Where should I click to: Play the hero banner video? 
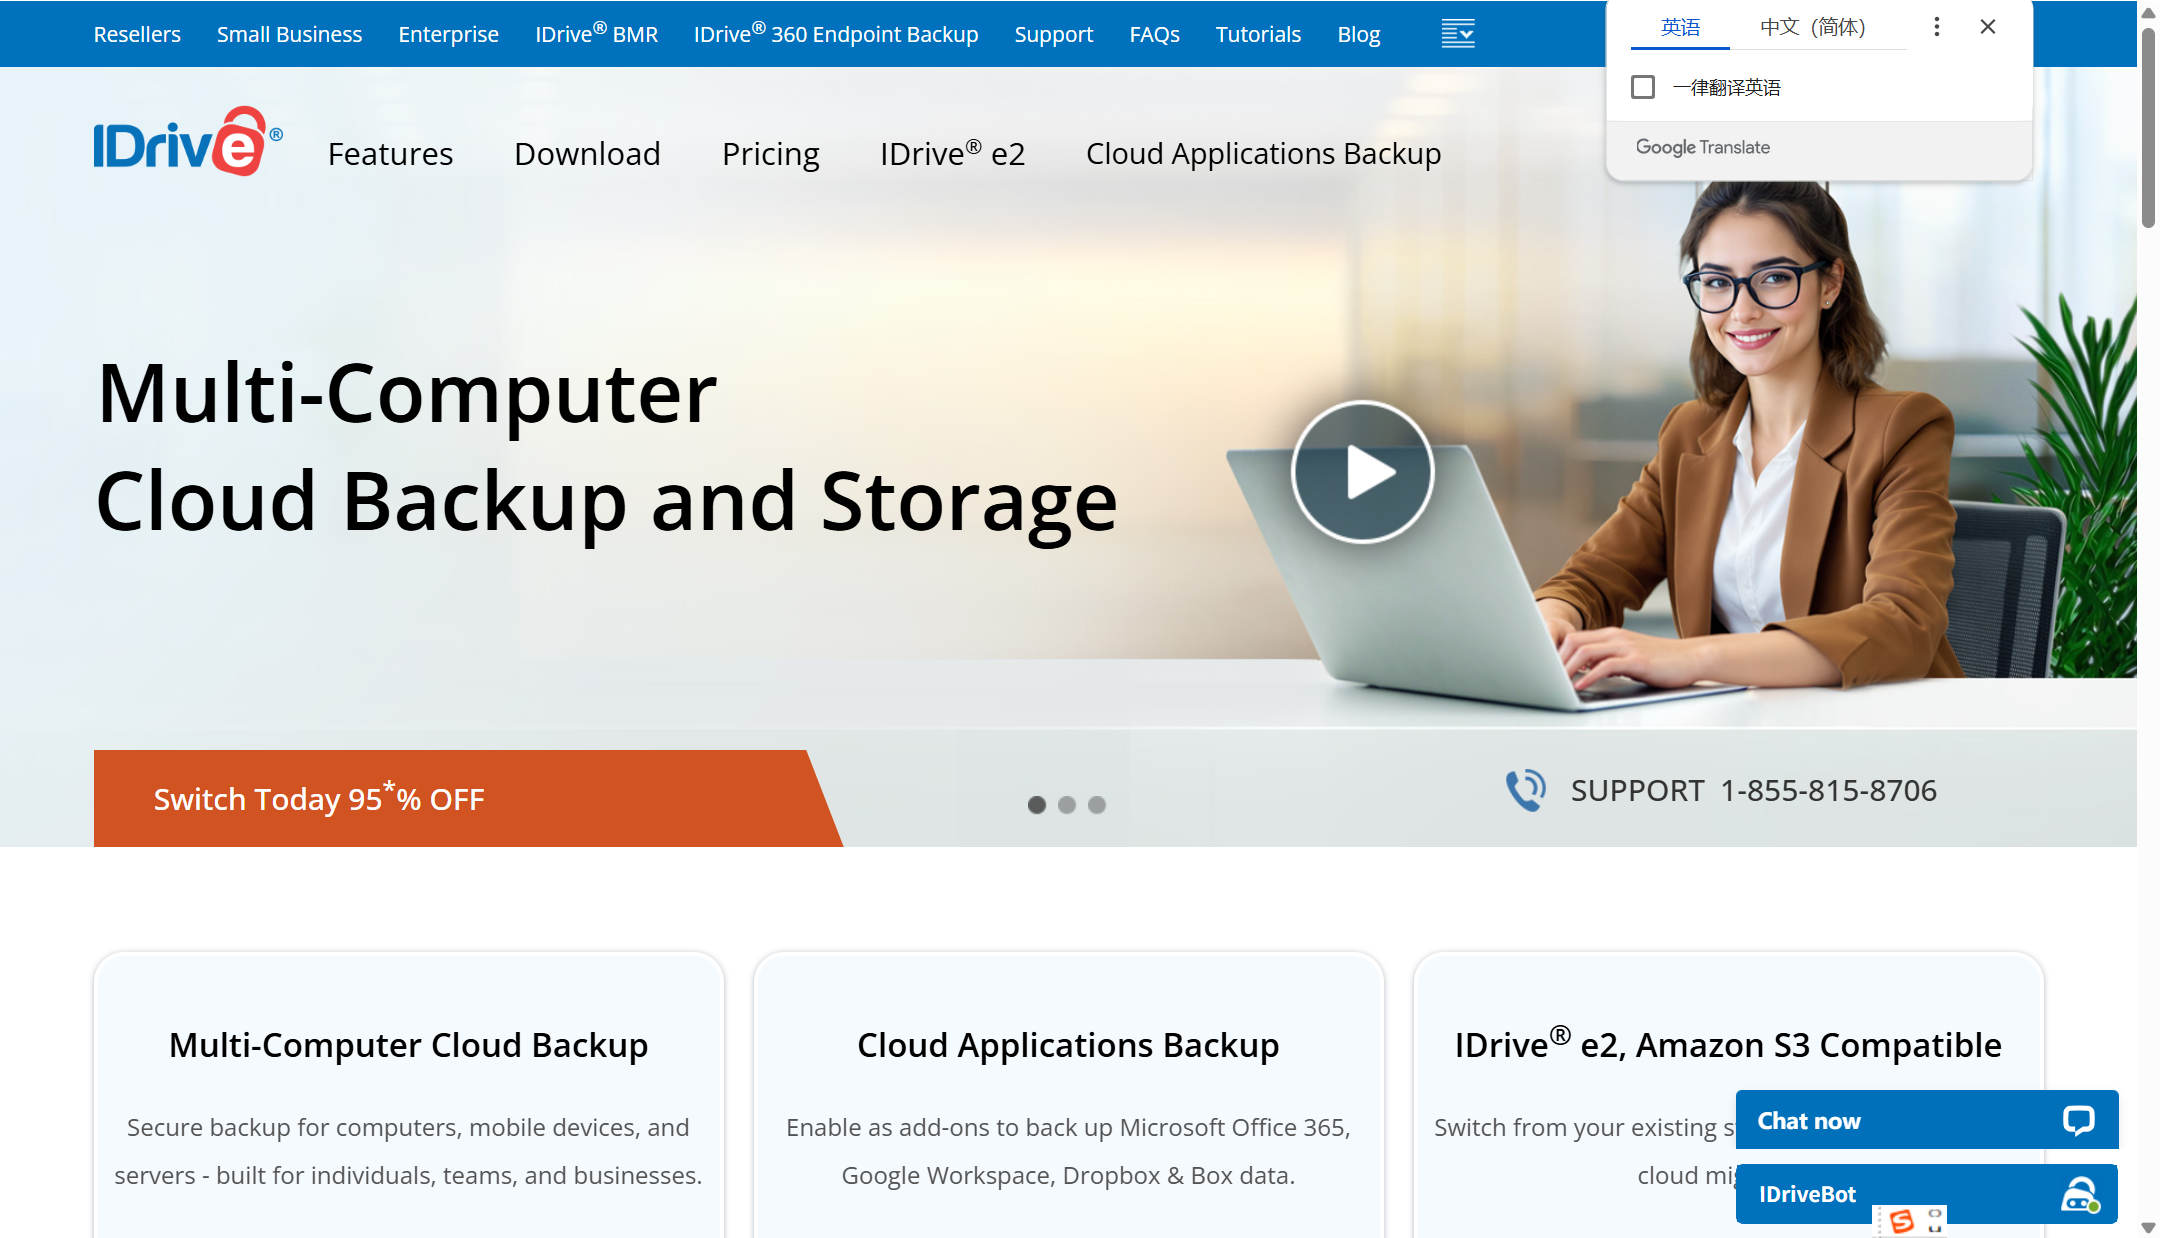1362,472
